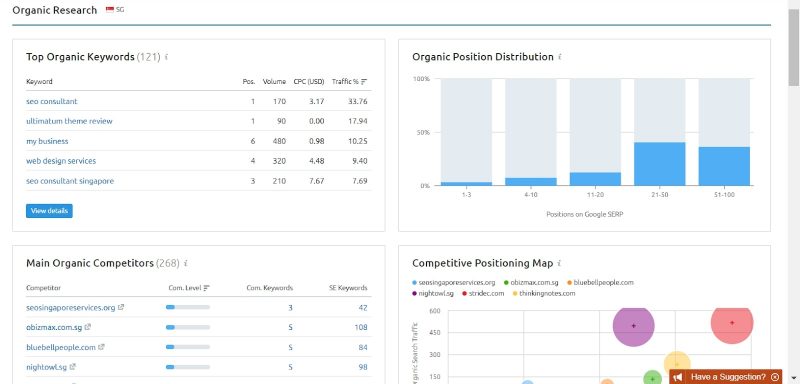Open info icon beside Main Organic Competitors
The width and height of the screenshot is (800, 384).
pos(186,264)
